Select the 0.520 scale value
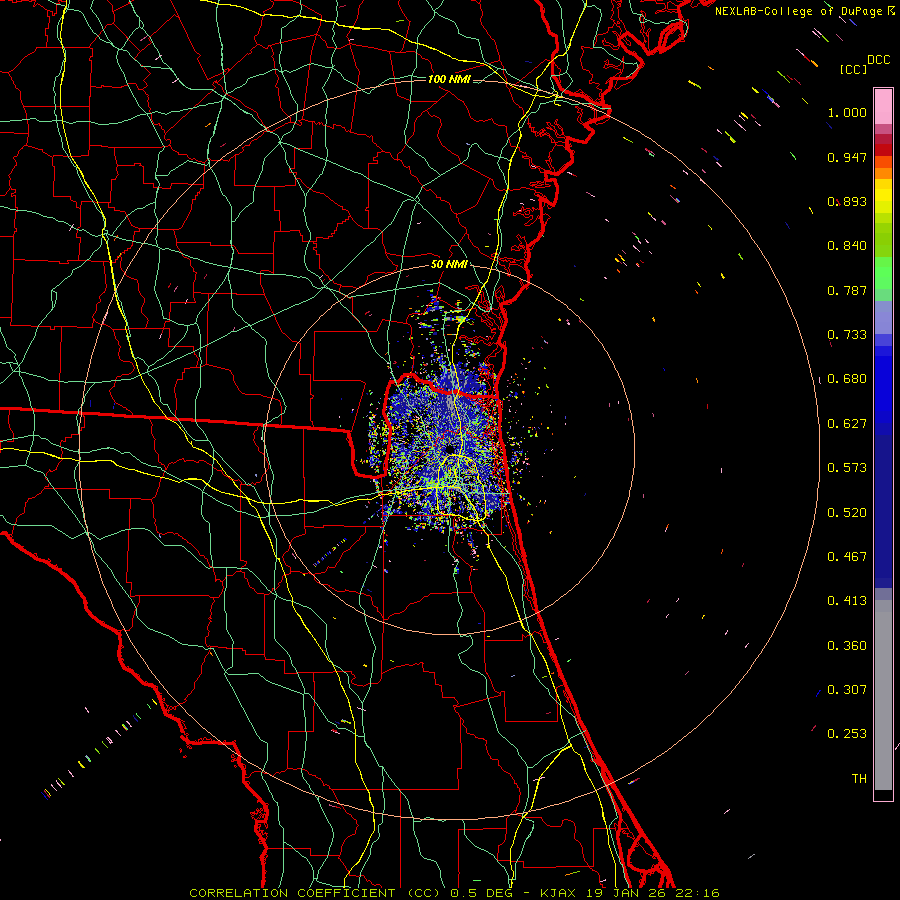This screenshot has width=900, height=900. point(847,513)
